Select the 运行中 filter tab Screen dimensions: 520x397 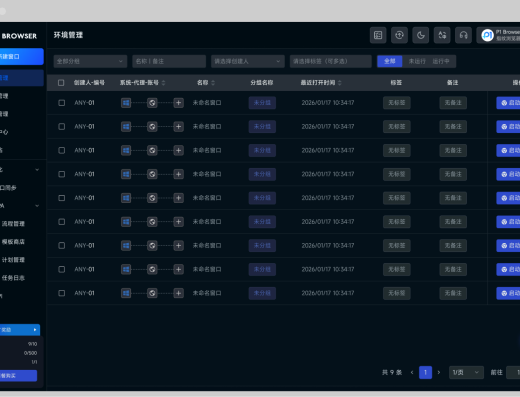click(441, 61)
